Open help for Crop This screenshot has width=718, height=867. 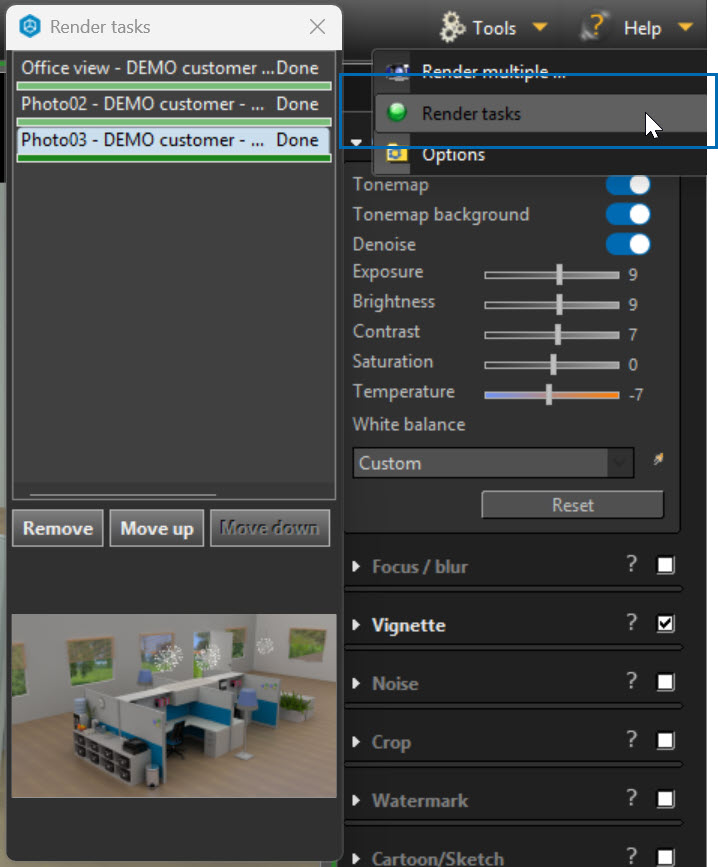[632, 739]
